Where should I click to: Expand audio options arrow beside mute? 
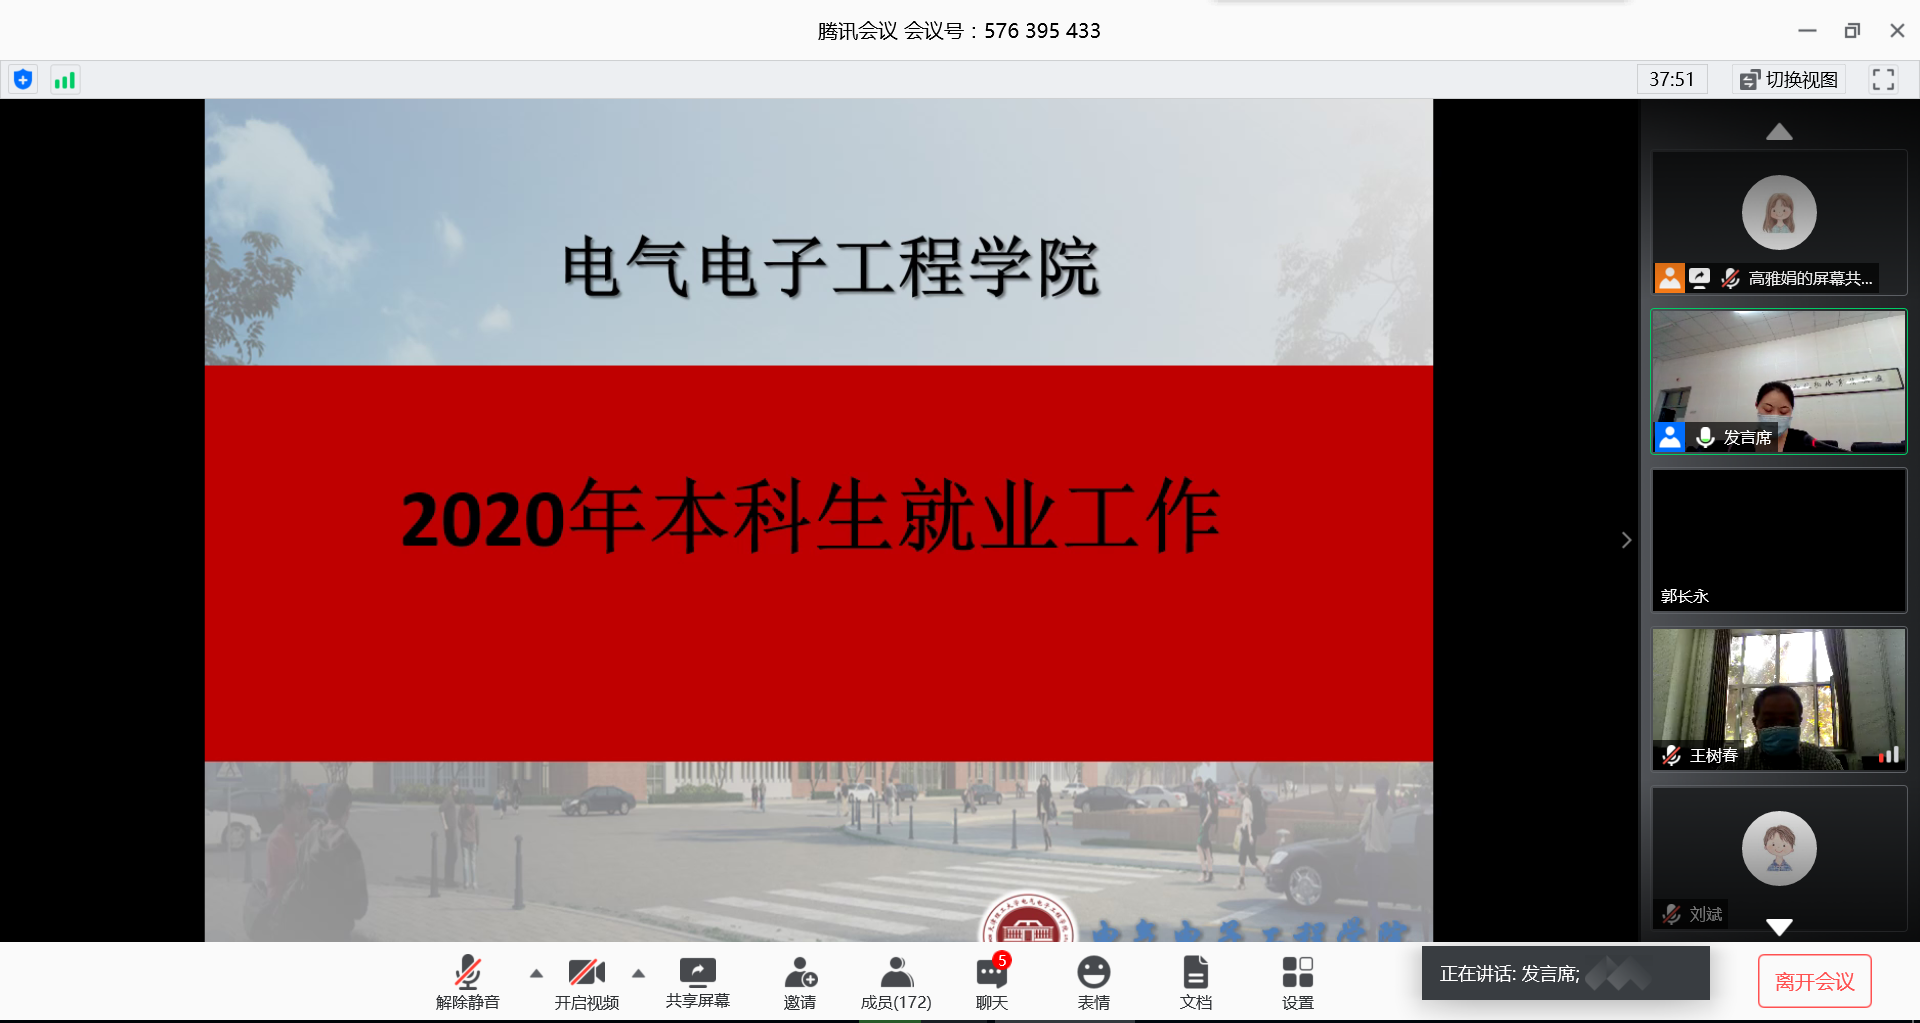point(537,973)
